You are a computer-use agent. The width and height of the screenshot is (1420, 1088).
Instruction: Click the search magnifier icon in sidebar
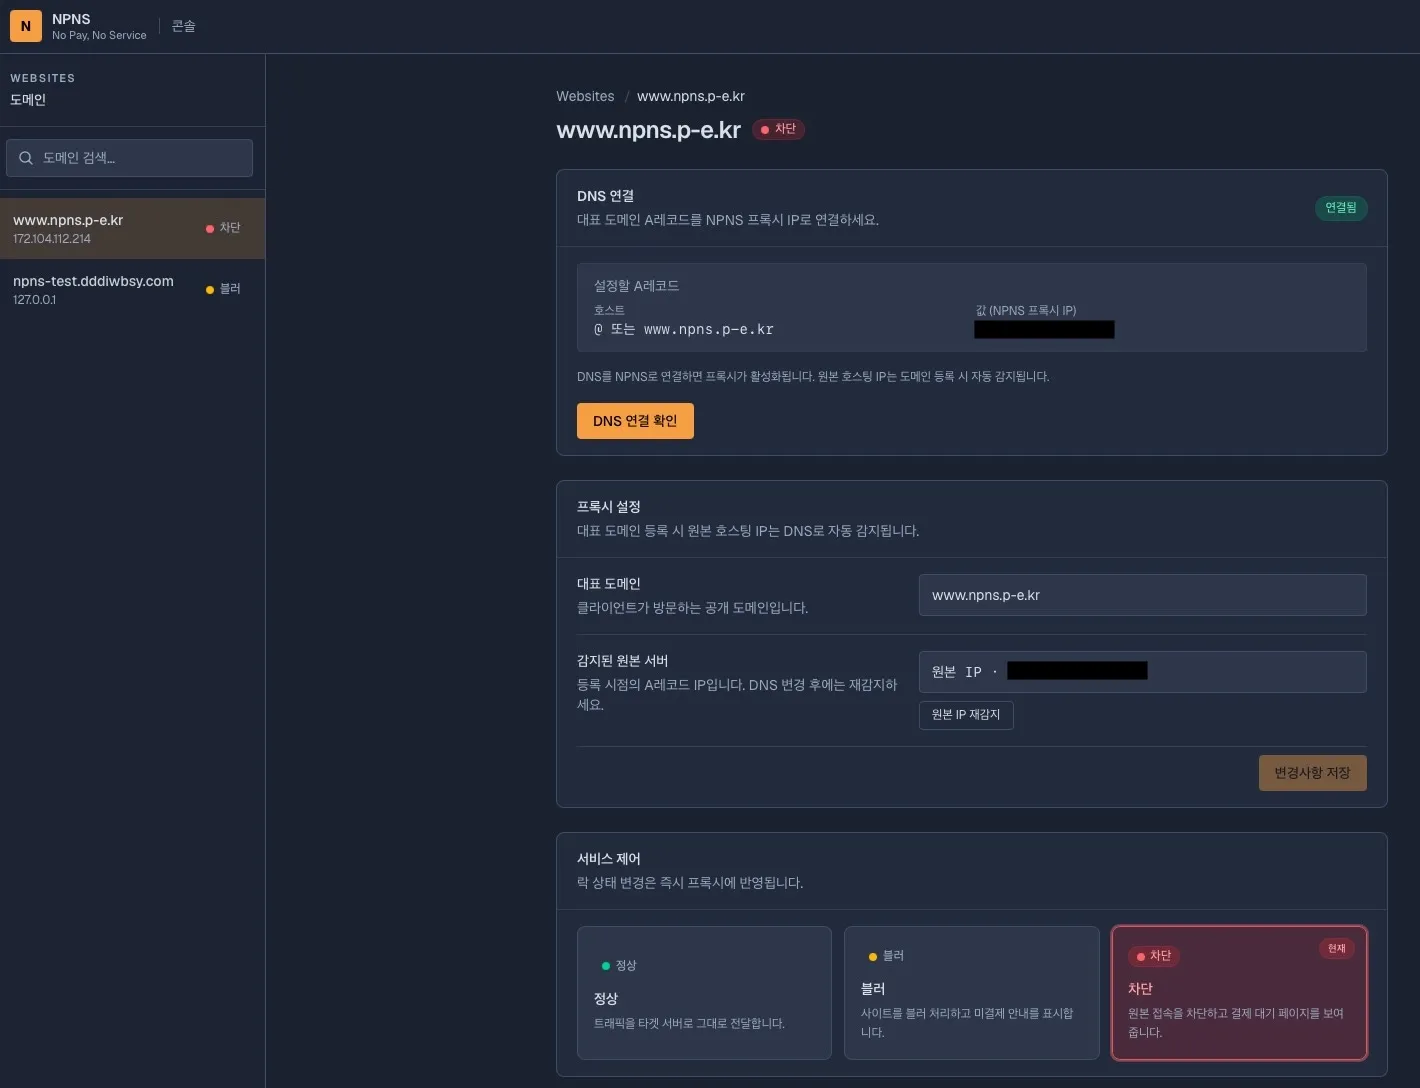click(26, 158)
